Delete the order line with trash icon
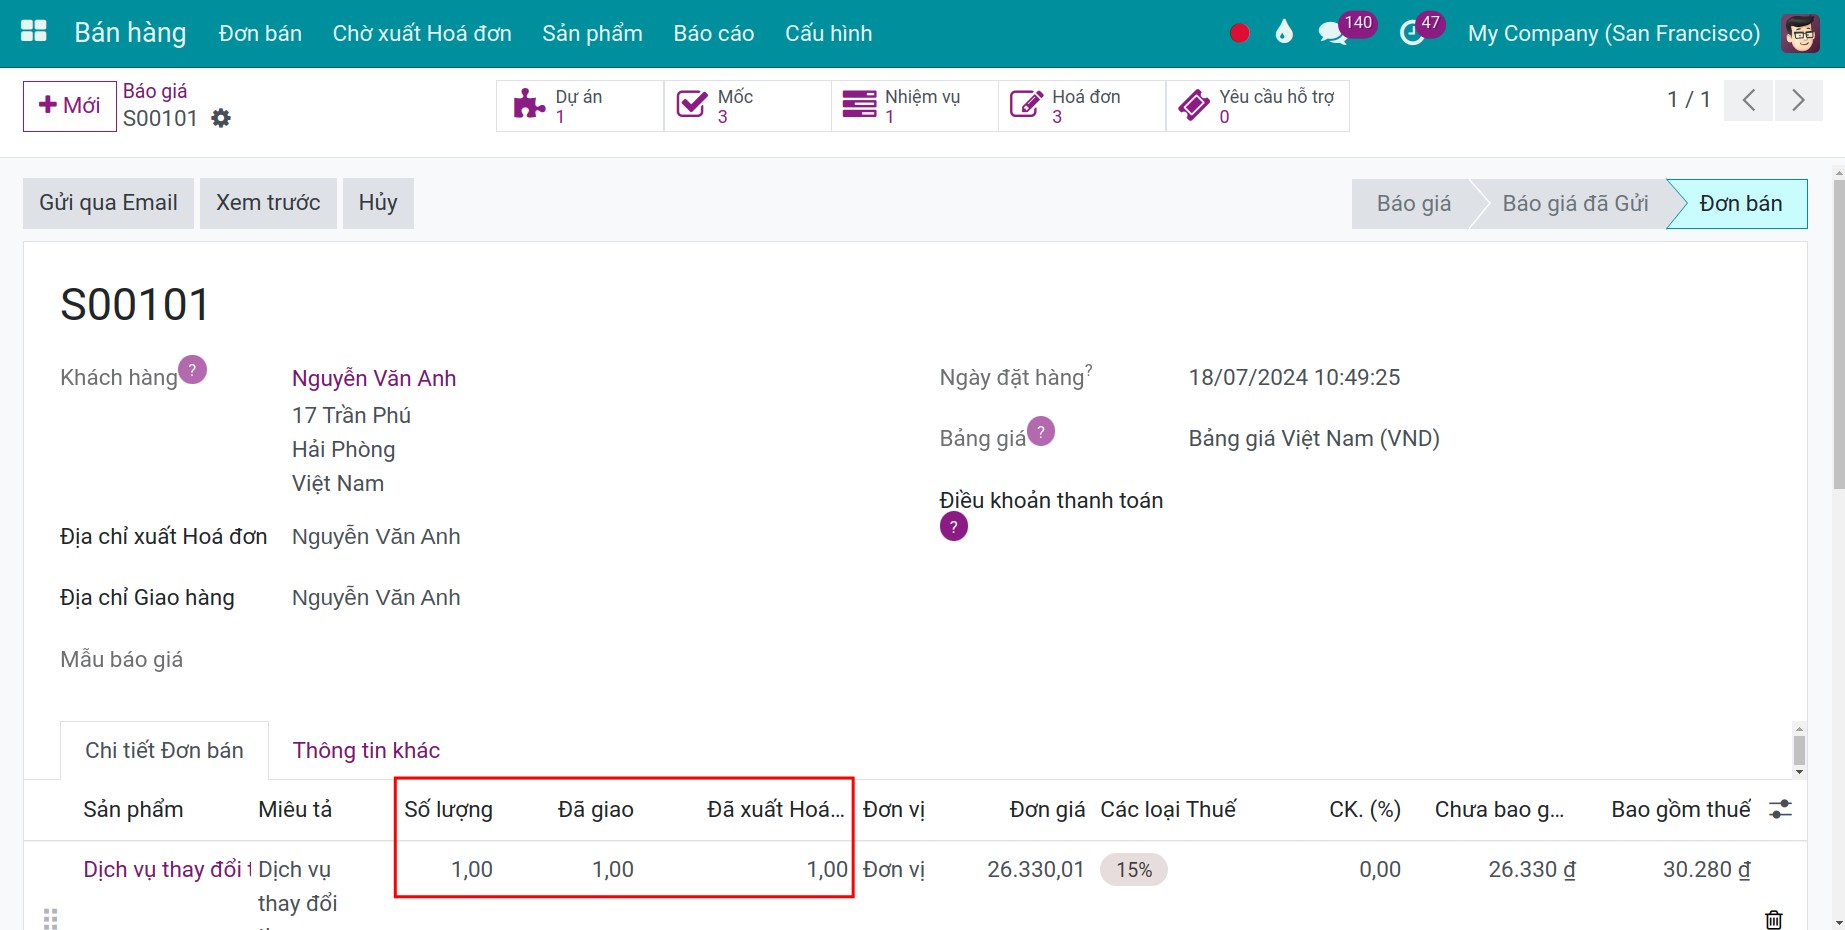 coord(1773,919)
